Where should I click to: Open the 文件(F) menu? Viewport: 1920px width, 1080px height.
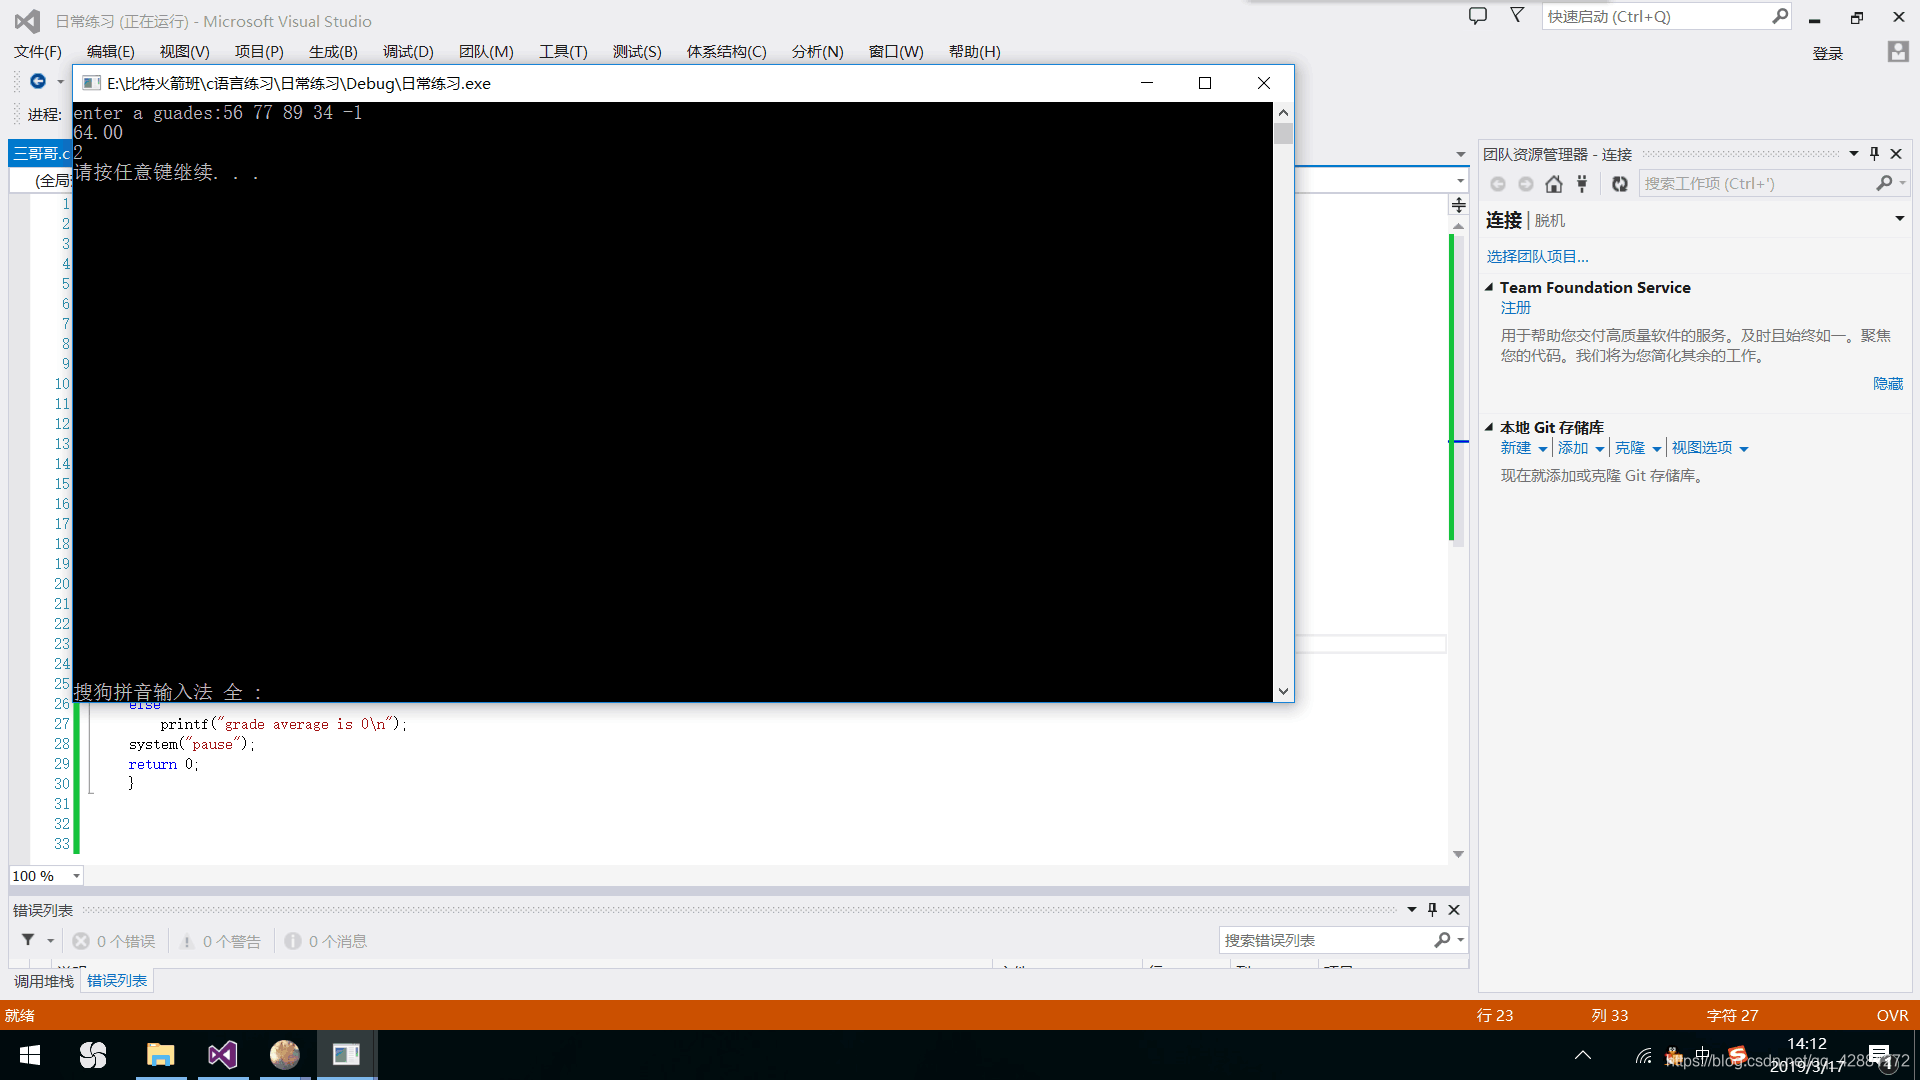pos(38,52)
